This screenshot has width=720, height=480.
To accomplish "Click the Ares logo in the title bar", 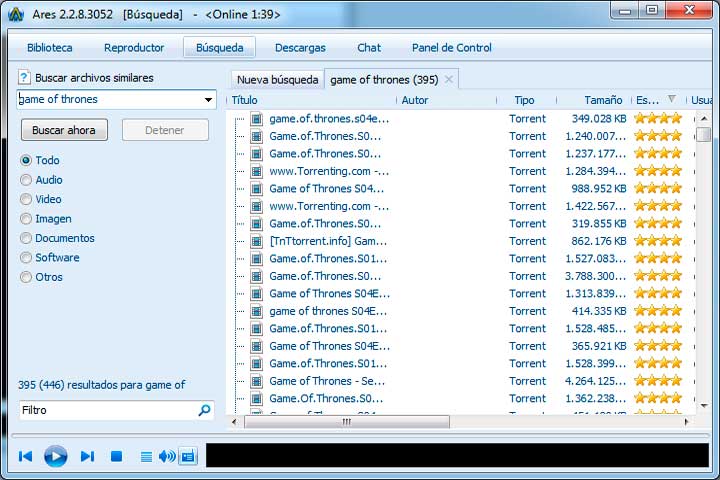I will (16, 14).
